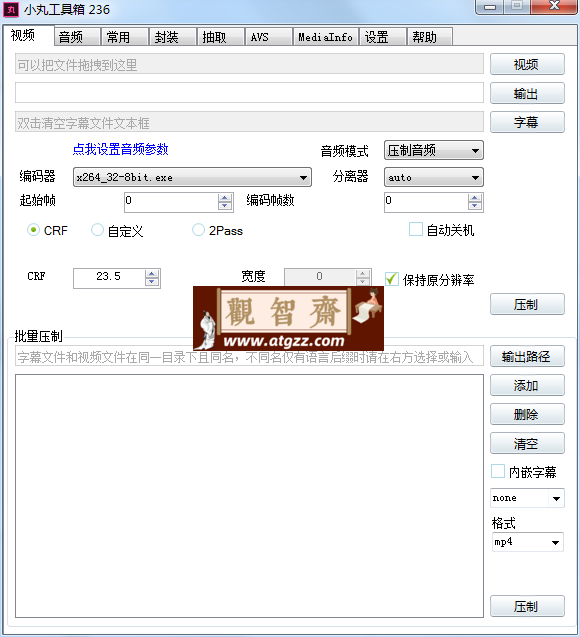Viewport: 580px width, 637px height.
Task: Click the batch file list box
Action: [249, 496]
